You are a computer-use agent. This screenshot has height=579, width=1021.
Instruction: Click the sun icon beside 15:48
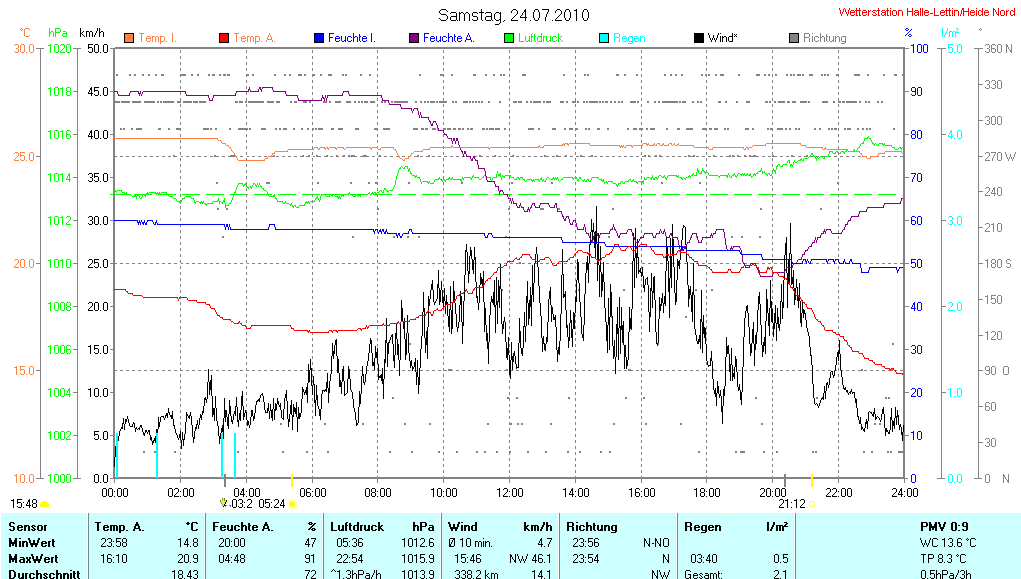[x=45, y=504]
